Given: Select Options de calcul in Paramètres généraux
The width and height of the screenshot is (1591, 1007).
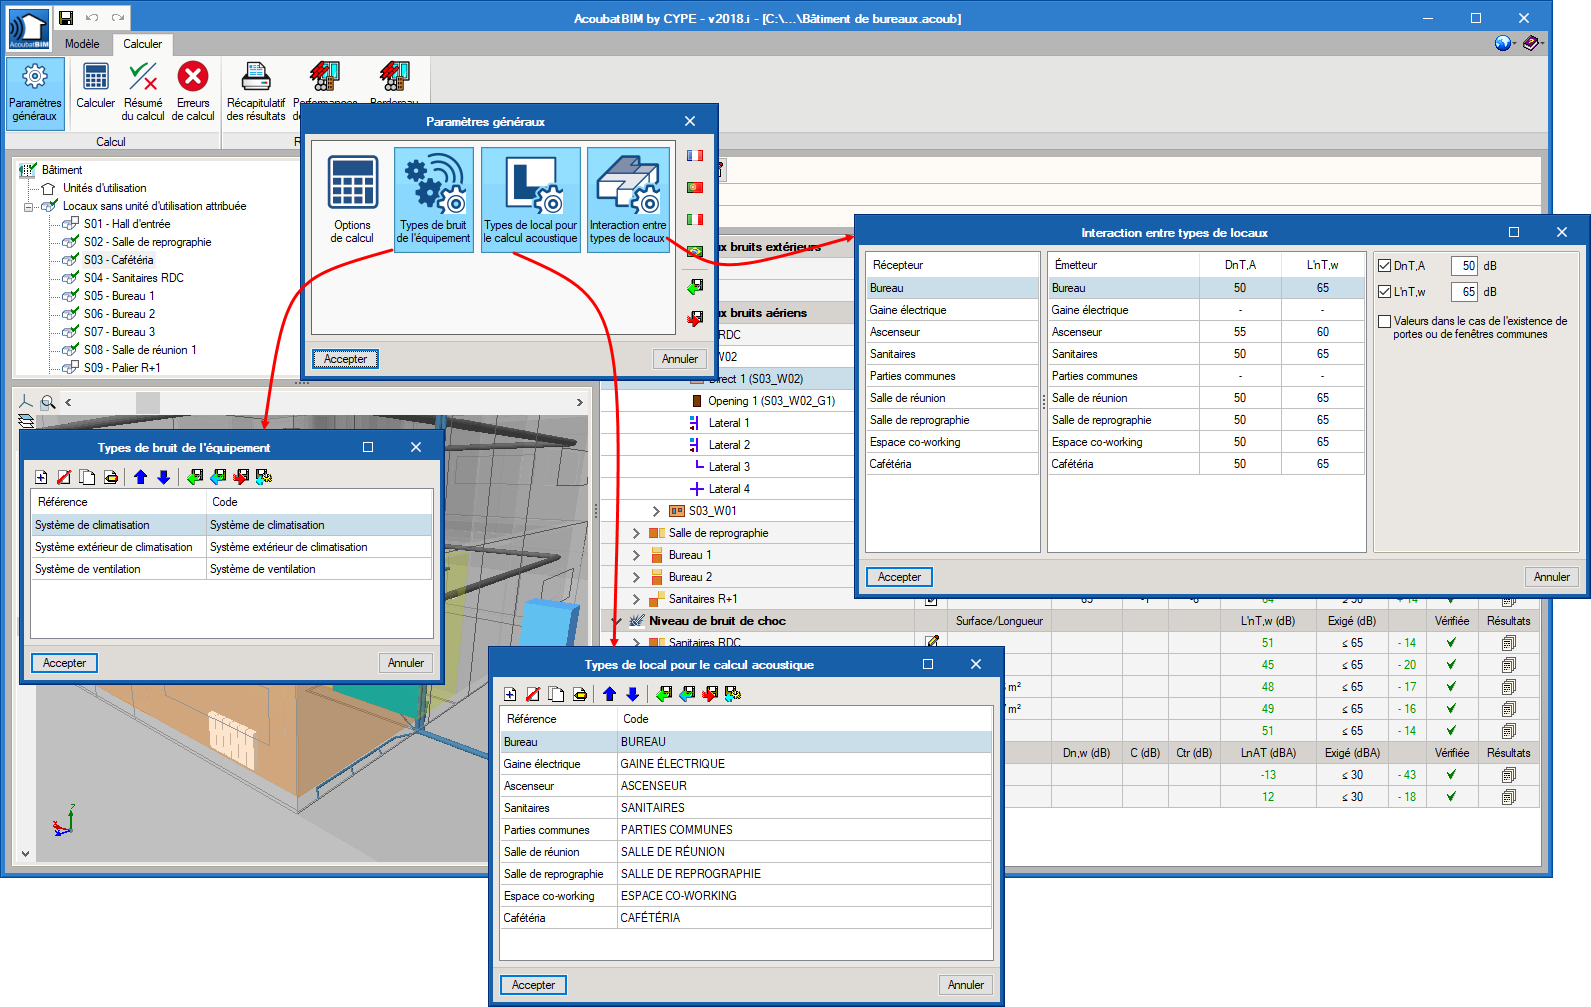Looking at the screenshot, I should [352, 199].
